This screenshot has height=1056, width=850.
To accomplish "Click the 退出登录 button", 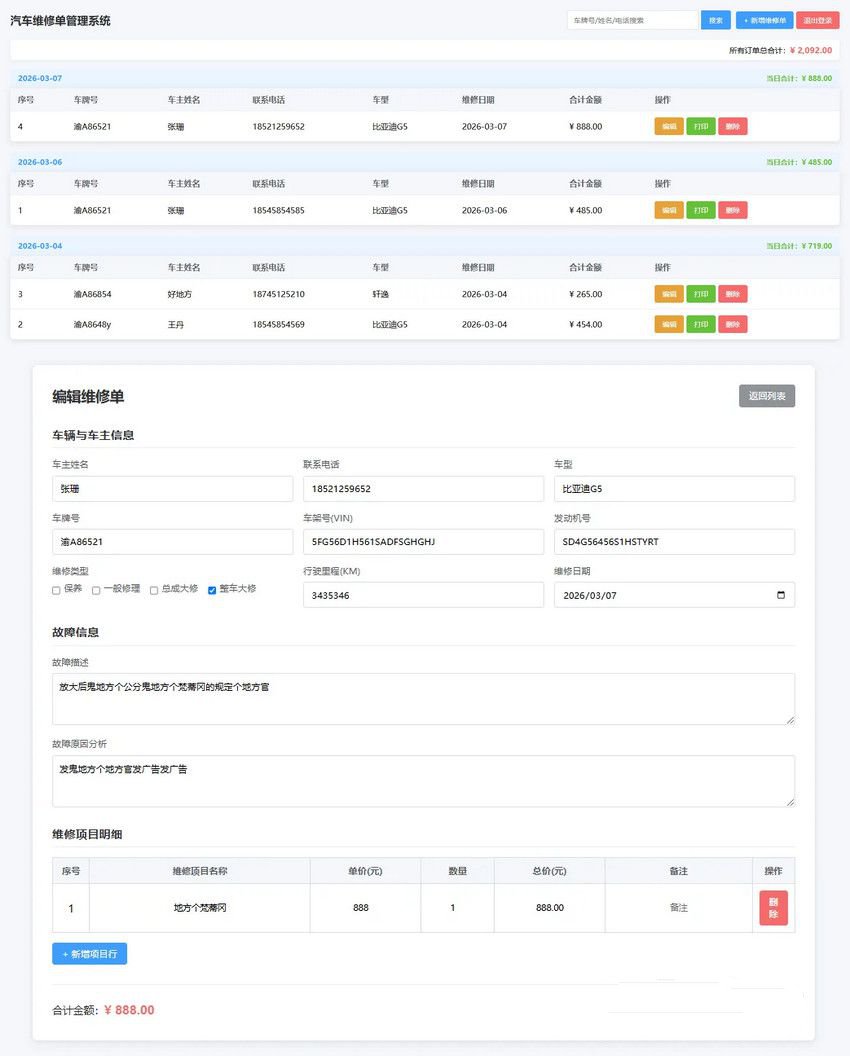I will [x=817, y=19].
